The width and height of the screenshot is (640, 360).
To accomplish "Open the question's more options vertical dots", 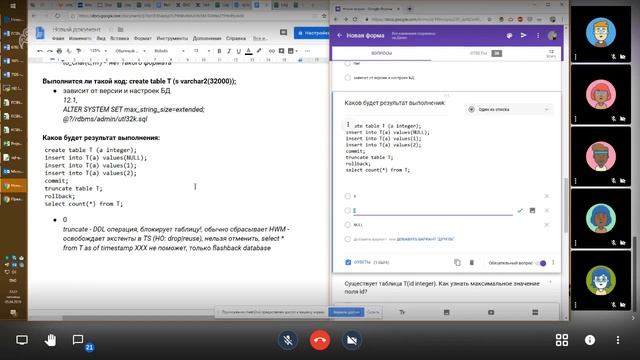I will click(553, 262).
